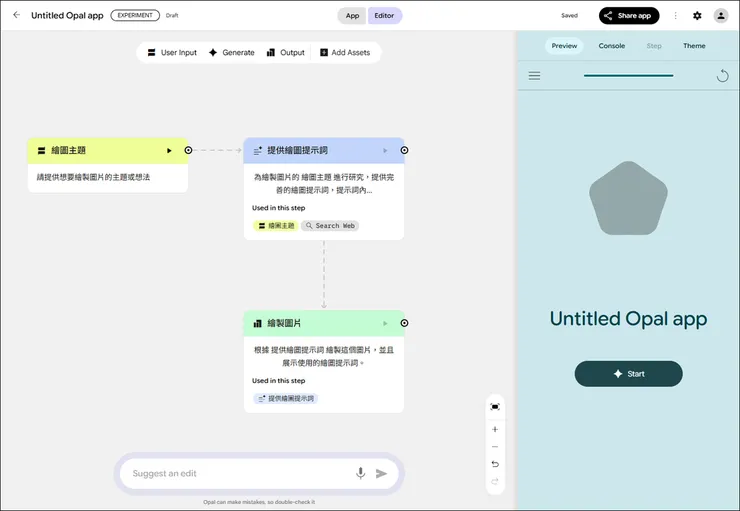
Task: Click the Untitled Opal app title in the header
Action: point(67,15)
